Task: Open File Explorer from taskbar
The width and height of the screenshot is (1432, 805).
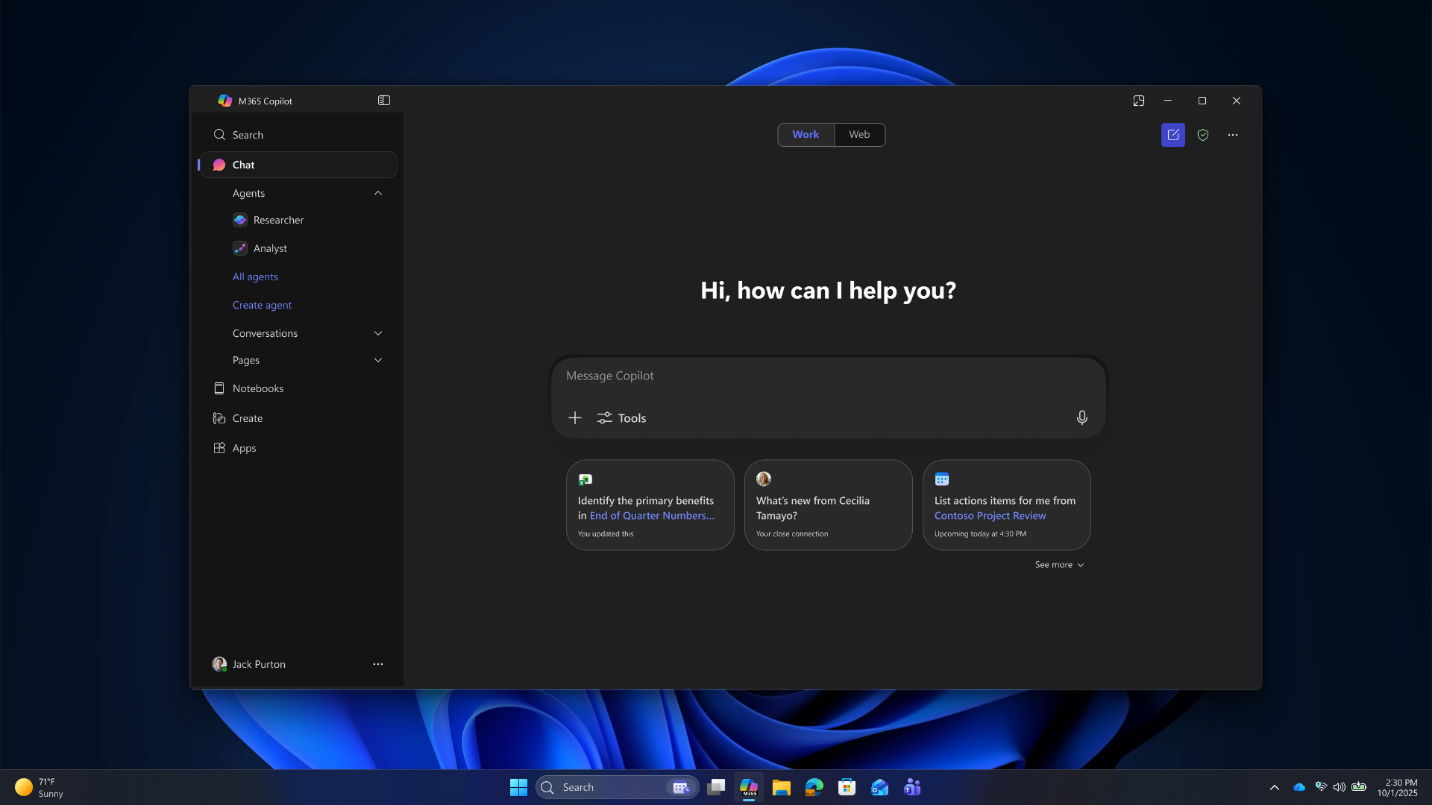Action: coord(781,787)
